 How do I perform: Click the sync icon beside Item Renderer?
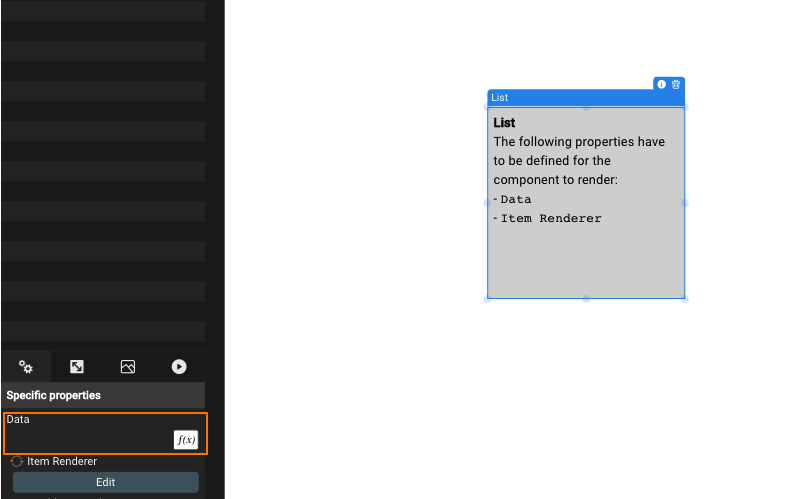coord(17,461)
